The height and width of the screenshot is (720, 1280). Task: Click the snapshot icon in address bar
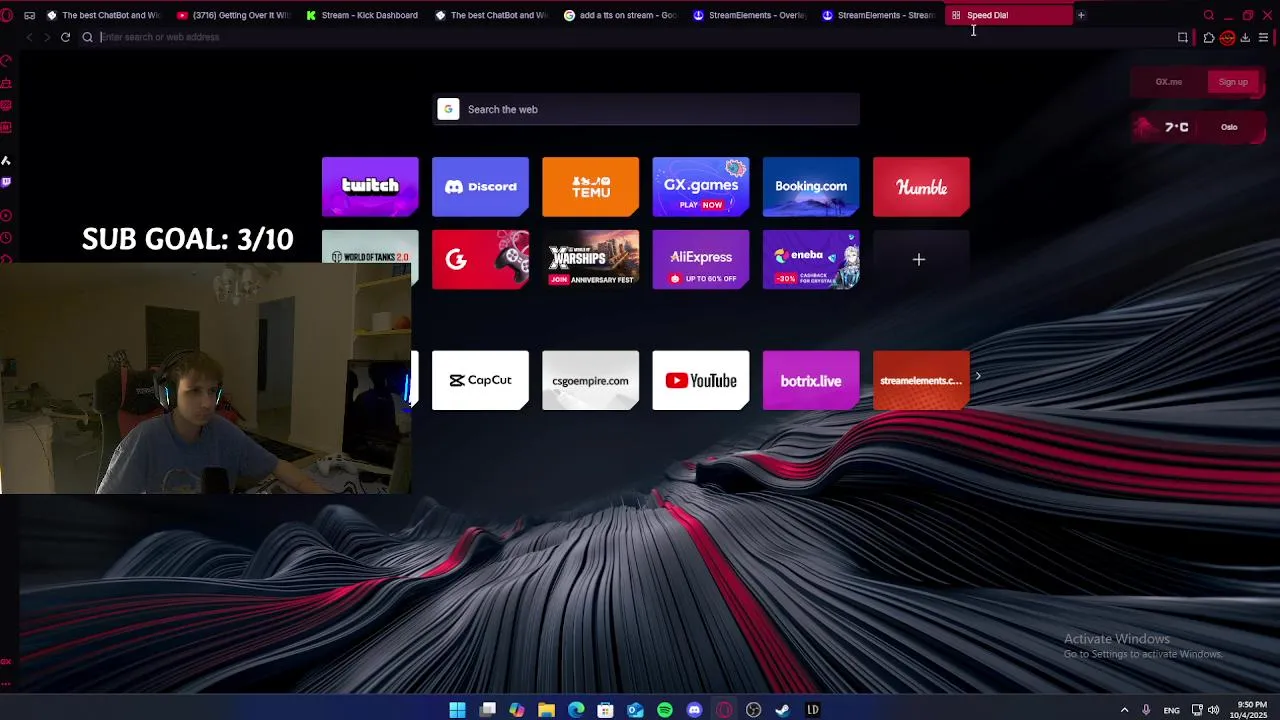click(x=1183, y=37)
